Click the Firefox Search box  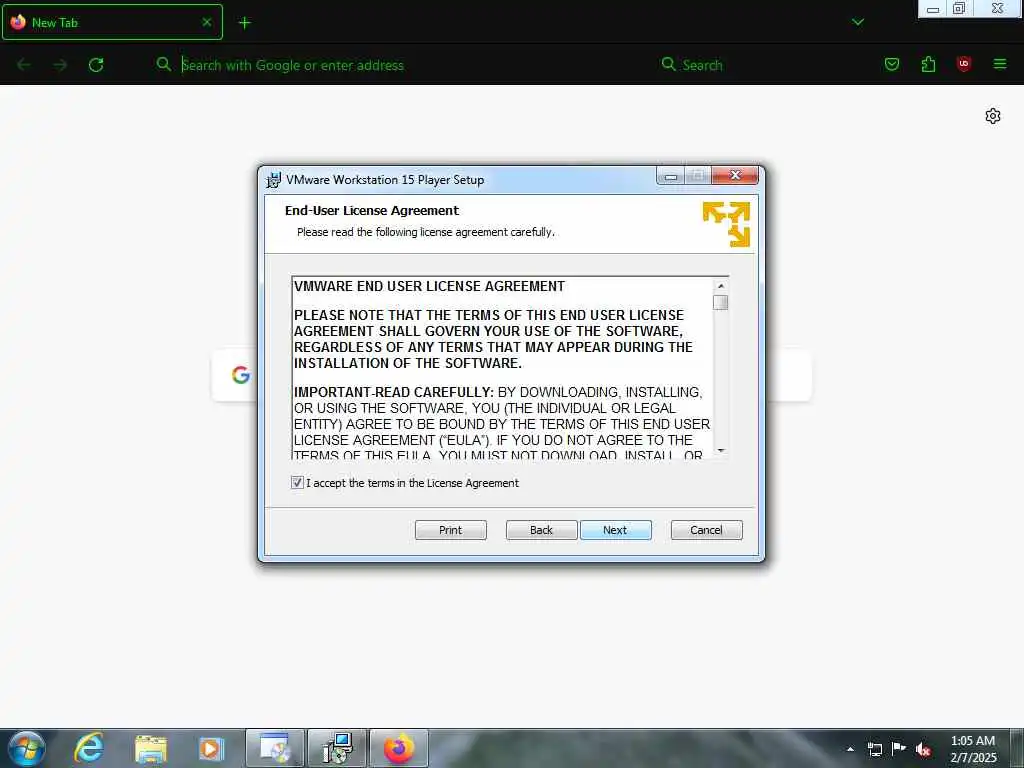click(x=761, y=65)
